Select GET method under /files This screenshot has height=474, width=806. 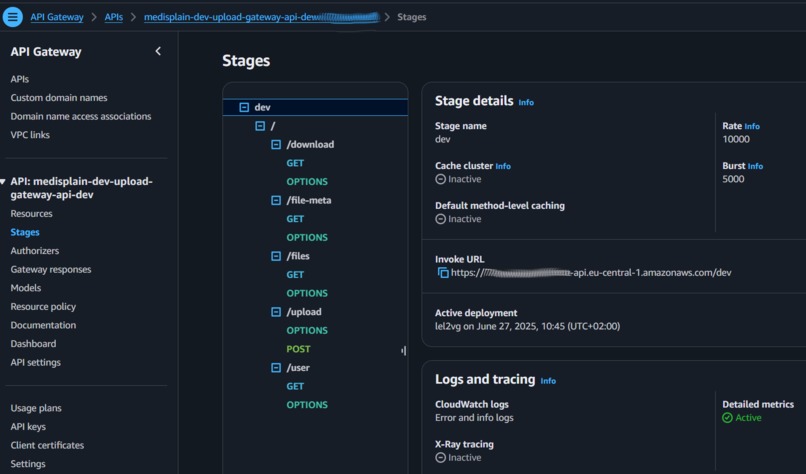coord(295,275)
